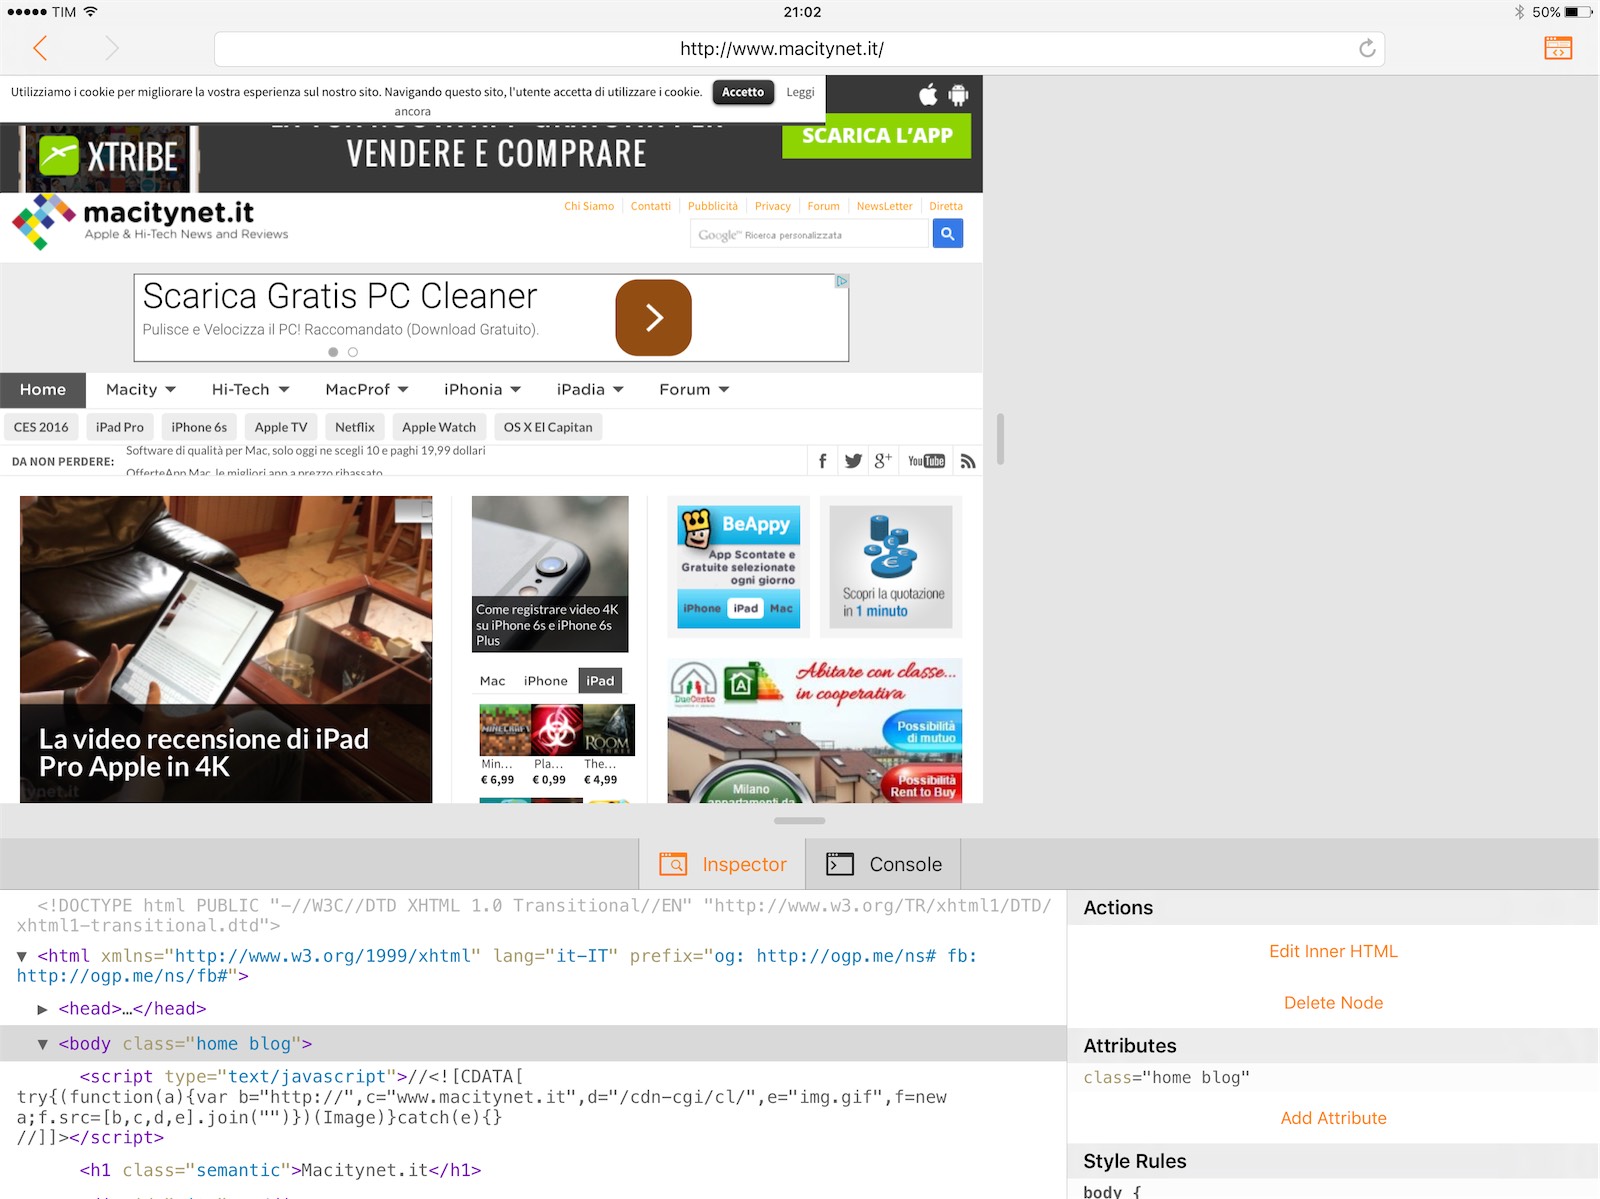Open the BeAppy app deals banner
1600x1199 pixels.
point(739,567)
